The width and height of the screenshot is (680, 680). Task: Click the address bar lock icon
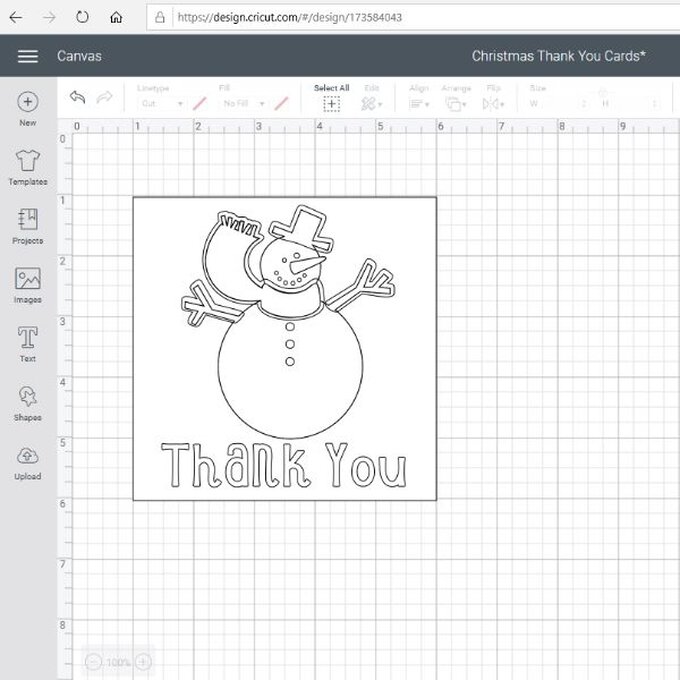[160, 17]
